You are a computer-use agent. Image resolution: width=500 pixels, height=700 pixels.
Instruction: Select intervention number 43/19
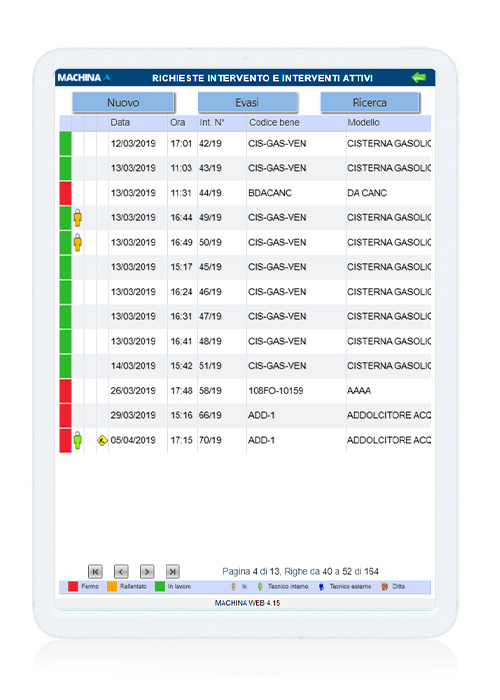210,168
